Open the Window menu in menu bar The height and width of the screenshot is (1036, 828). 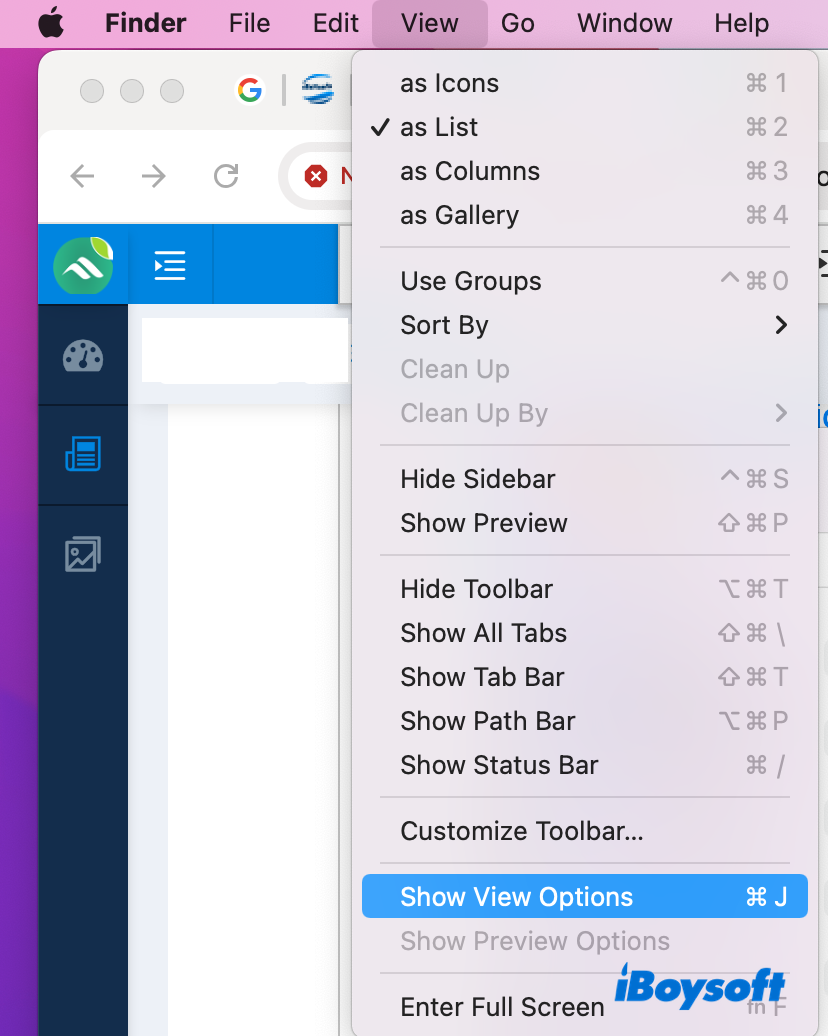pyautogui.click(x=624, y=23)
